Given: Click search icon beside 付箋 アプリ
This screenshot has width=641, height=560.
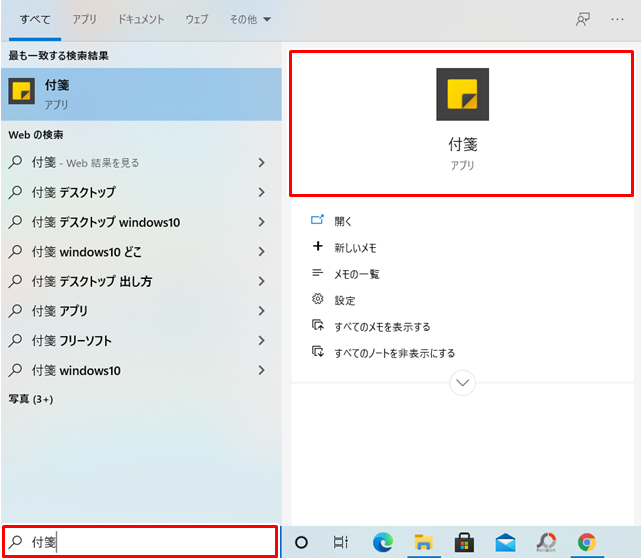Looking at the screenshot, I should pos(15,311).
